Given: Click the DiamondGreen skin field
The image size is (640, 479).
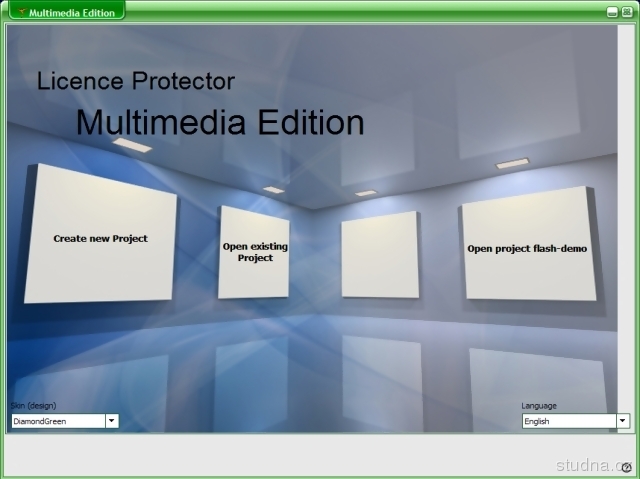Looking at the screenshot, I should point(58,421).
